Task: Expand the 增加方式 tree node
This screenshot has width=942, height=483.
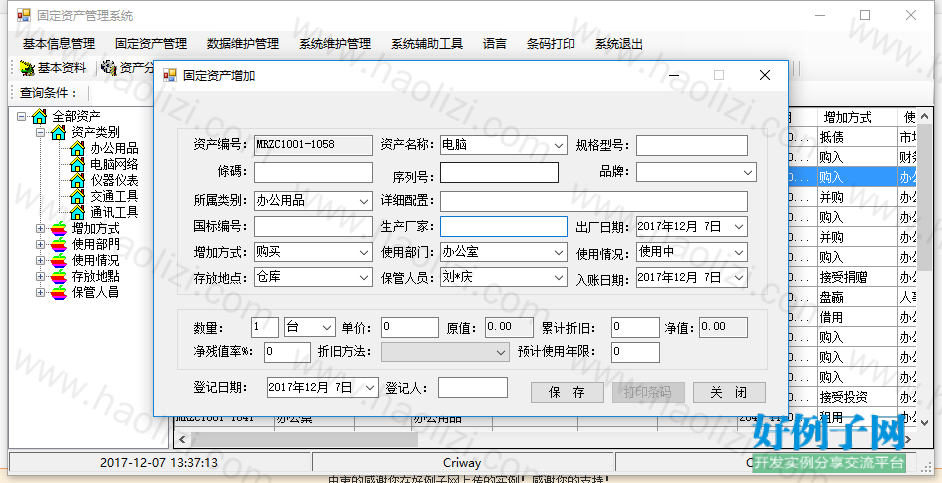Action: tap(40, 228)
